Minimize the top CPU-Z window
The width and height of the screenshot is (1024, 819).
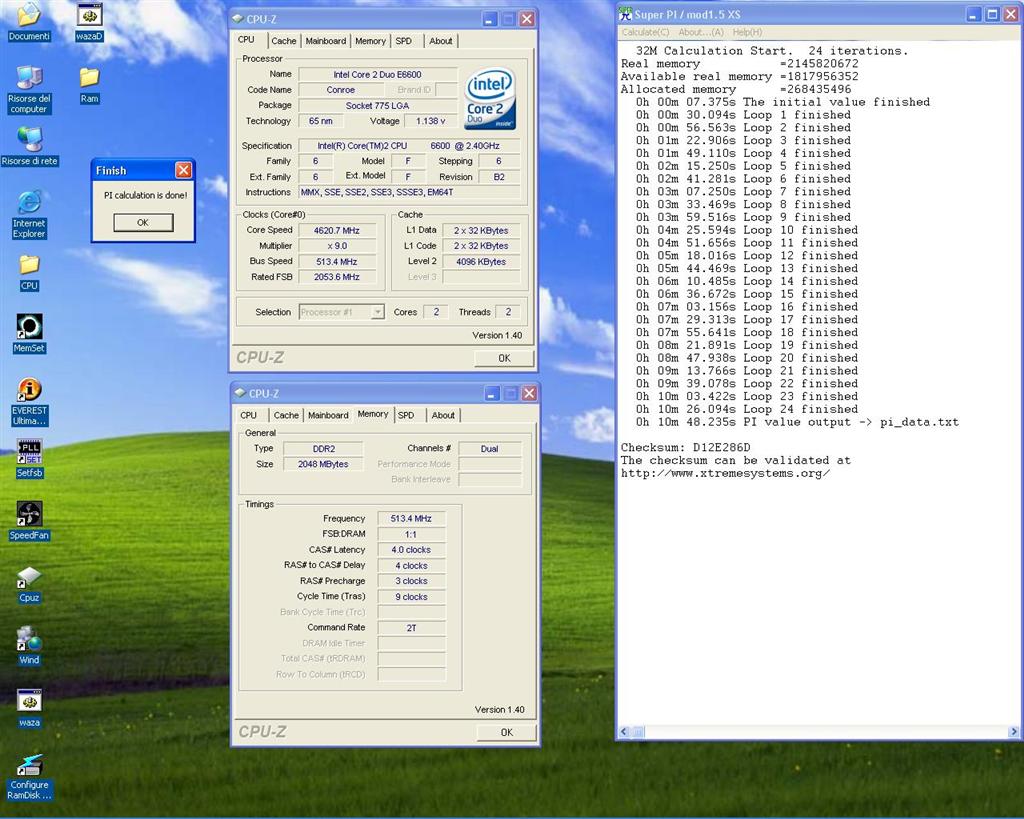point(490,20)
